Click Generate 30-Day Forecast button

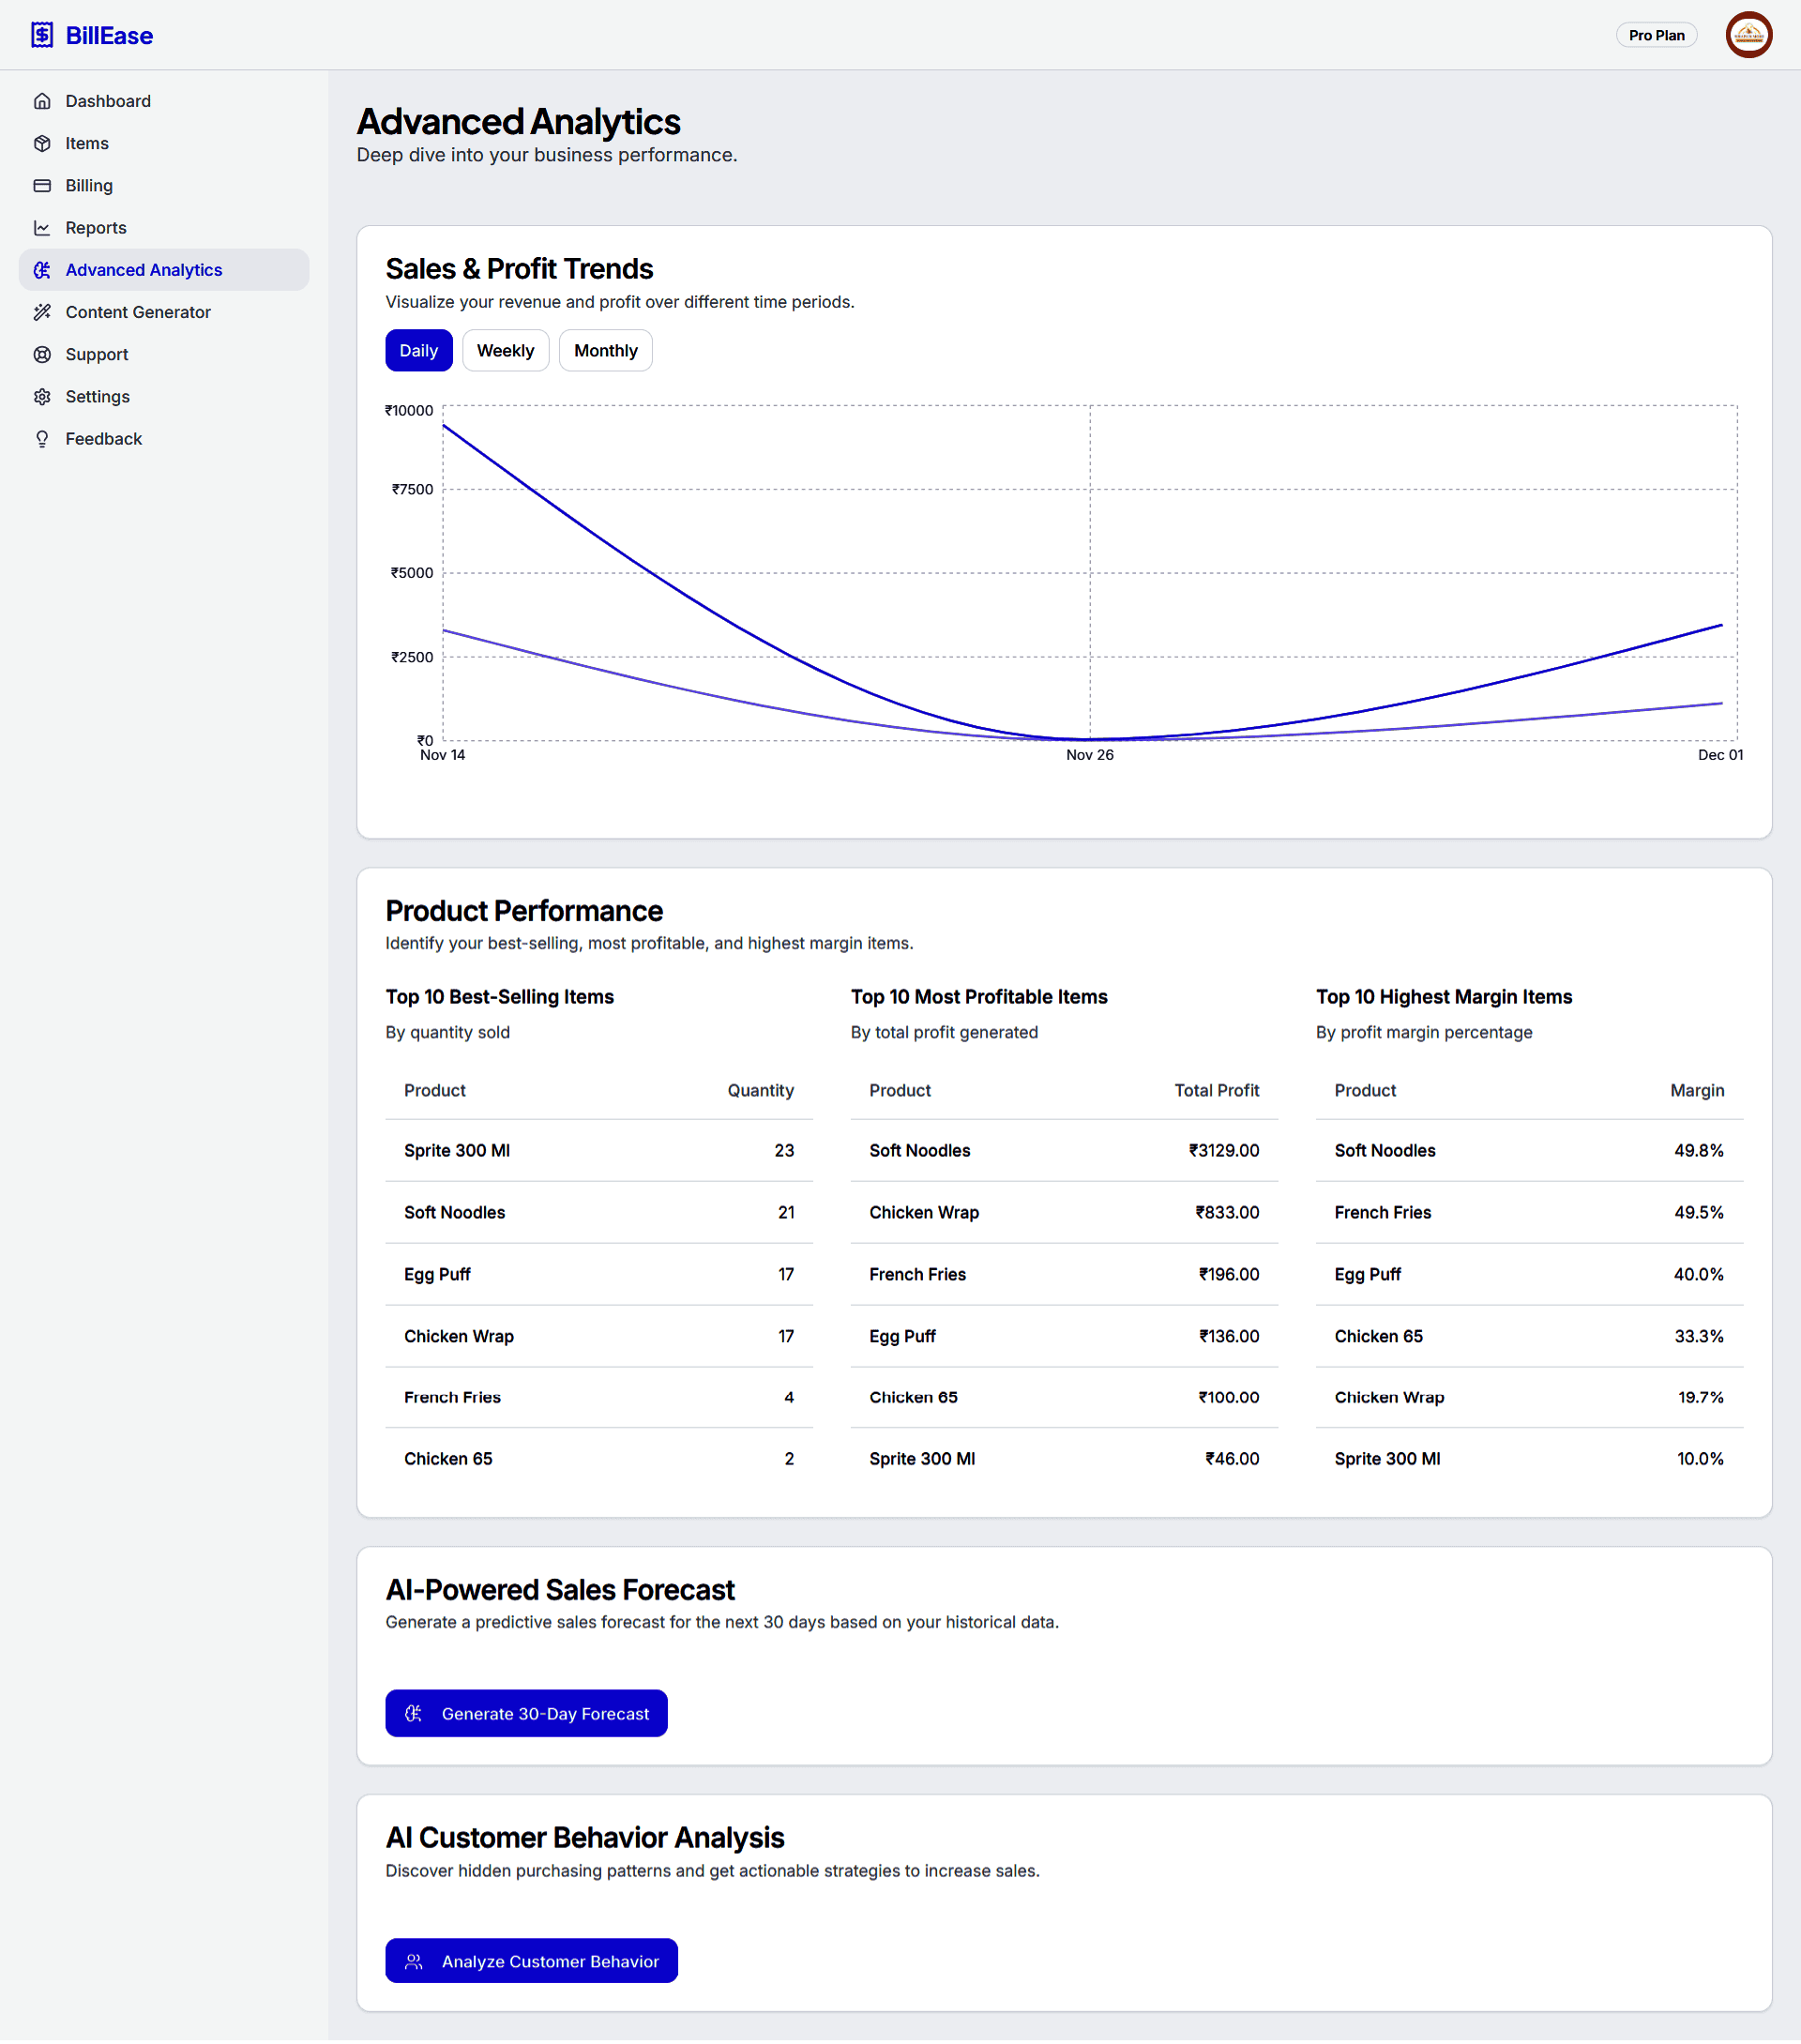pos(526,1714)
